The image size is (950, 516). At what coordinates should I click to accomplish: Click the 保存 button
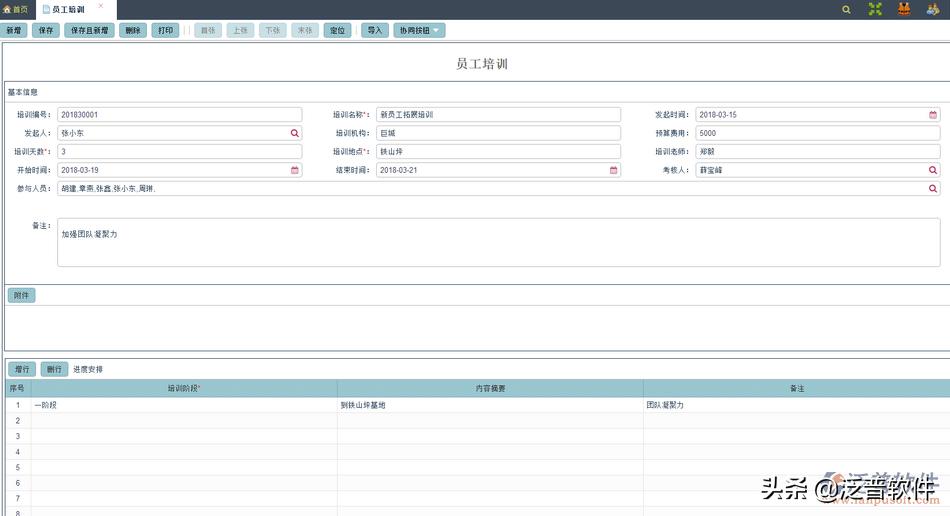tap(46, 30)
